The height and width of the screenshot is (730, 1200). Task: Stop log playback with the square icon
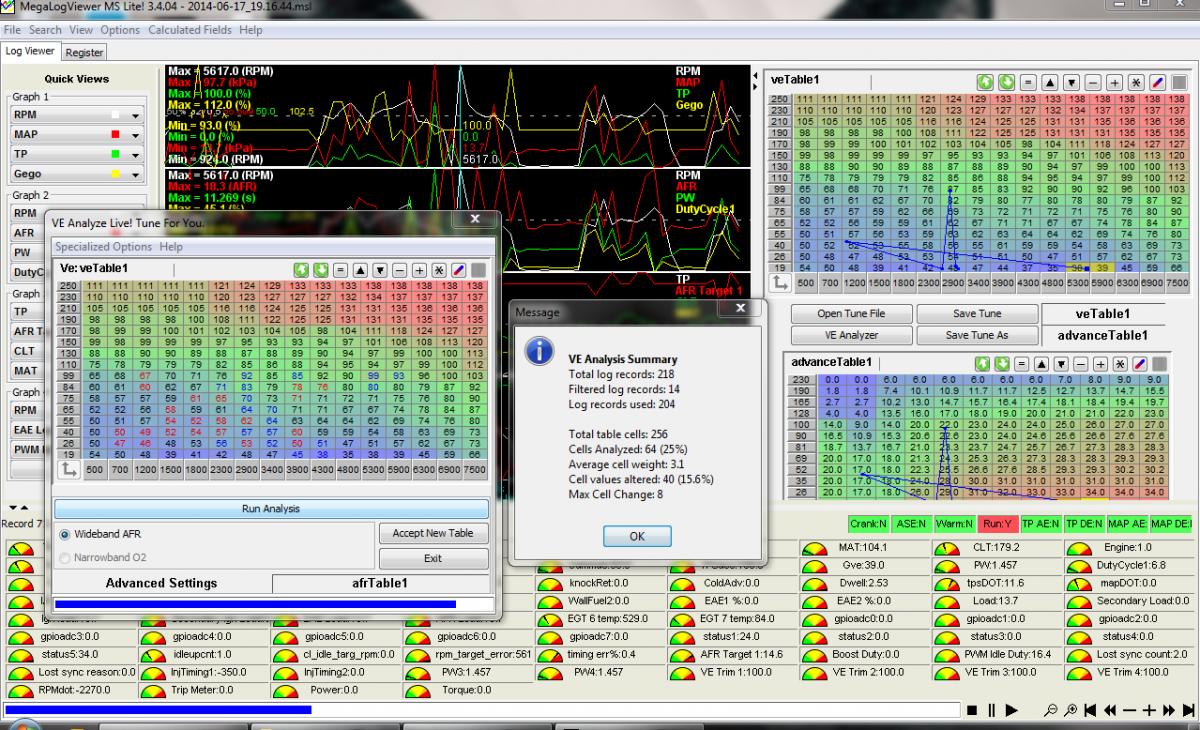point(972,710)
